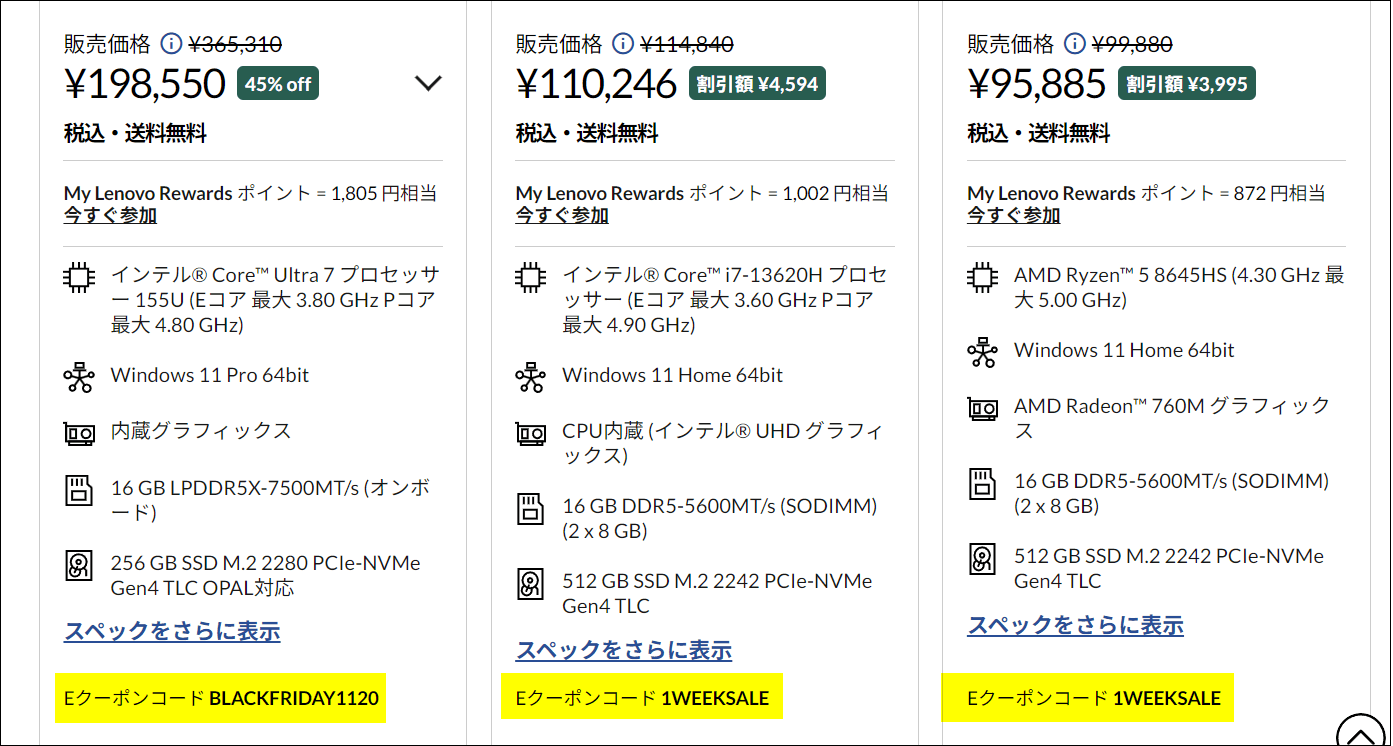Click memory icon beside 16 GB LPDDR5X
Viewport: 1393px width, 746px height.
79,490
